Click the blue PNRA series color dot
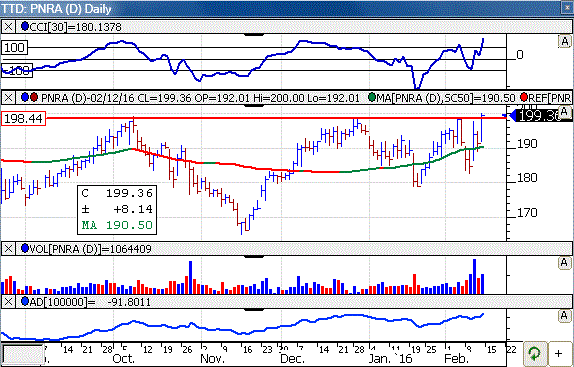 tap(25, 97)
